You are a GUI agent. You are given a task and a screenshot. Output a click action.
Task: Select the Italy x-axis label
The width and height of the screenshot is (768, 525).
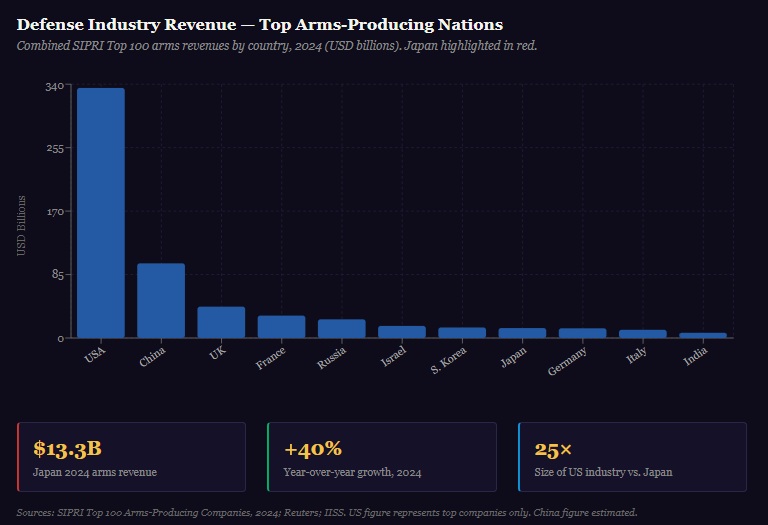636,354
